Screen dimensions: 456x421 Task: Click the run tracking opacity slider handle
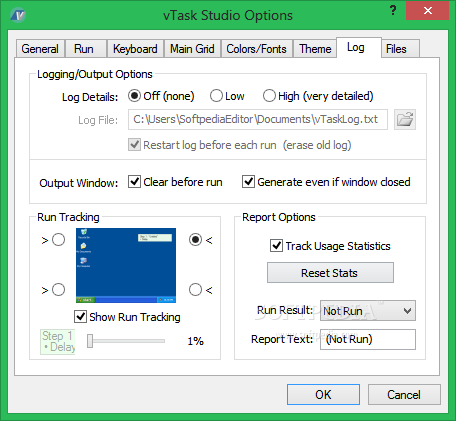(x=90, y=341)
